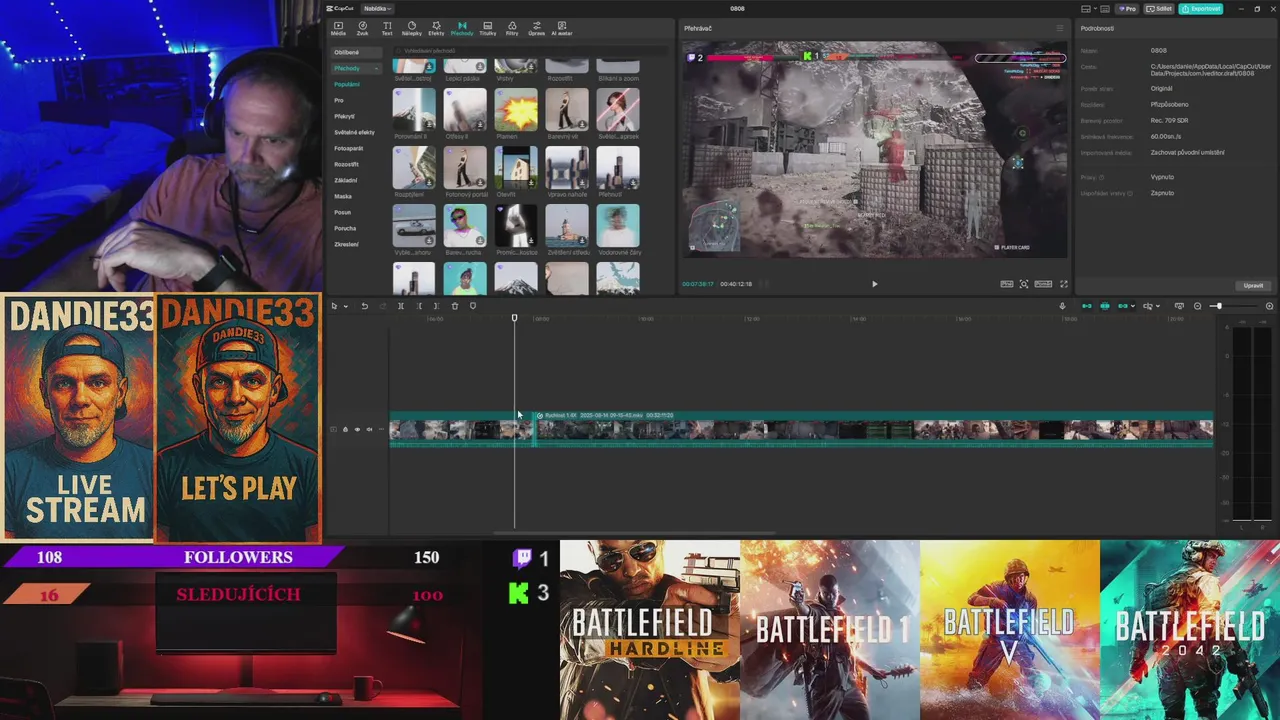
Task: Select the Otevřít transition thumbnail
Action: pos(516,167)
